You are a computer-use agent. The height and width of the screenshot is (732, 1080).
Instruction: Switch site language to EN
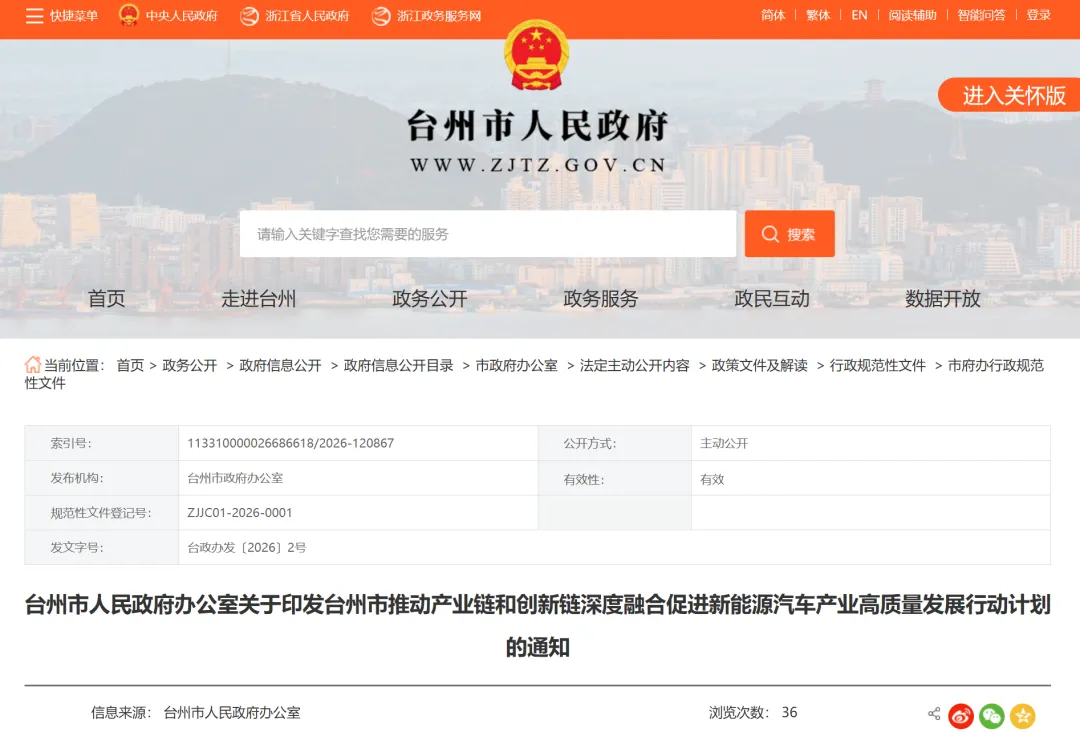pyautogui.click(x=859, y=15)
